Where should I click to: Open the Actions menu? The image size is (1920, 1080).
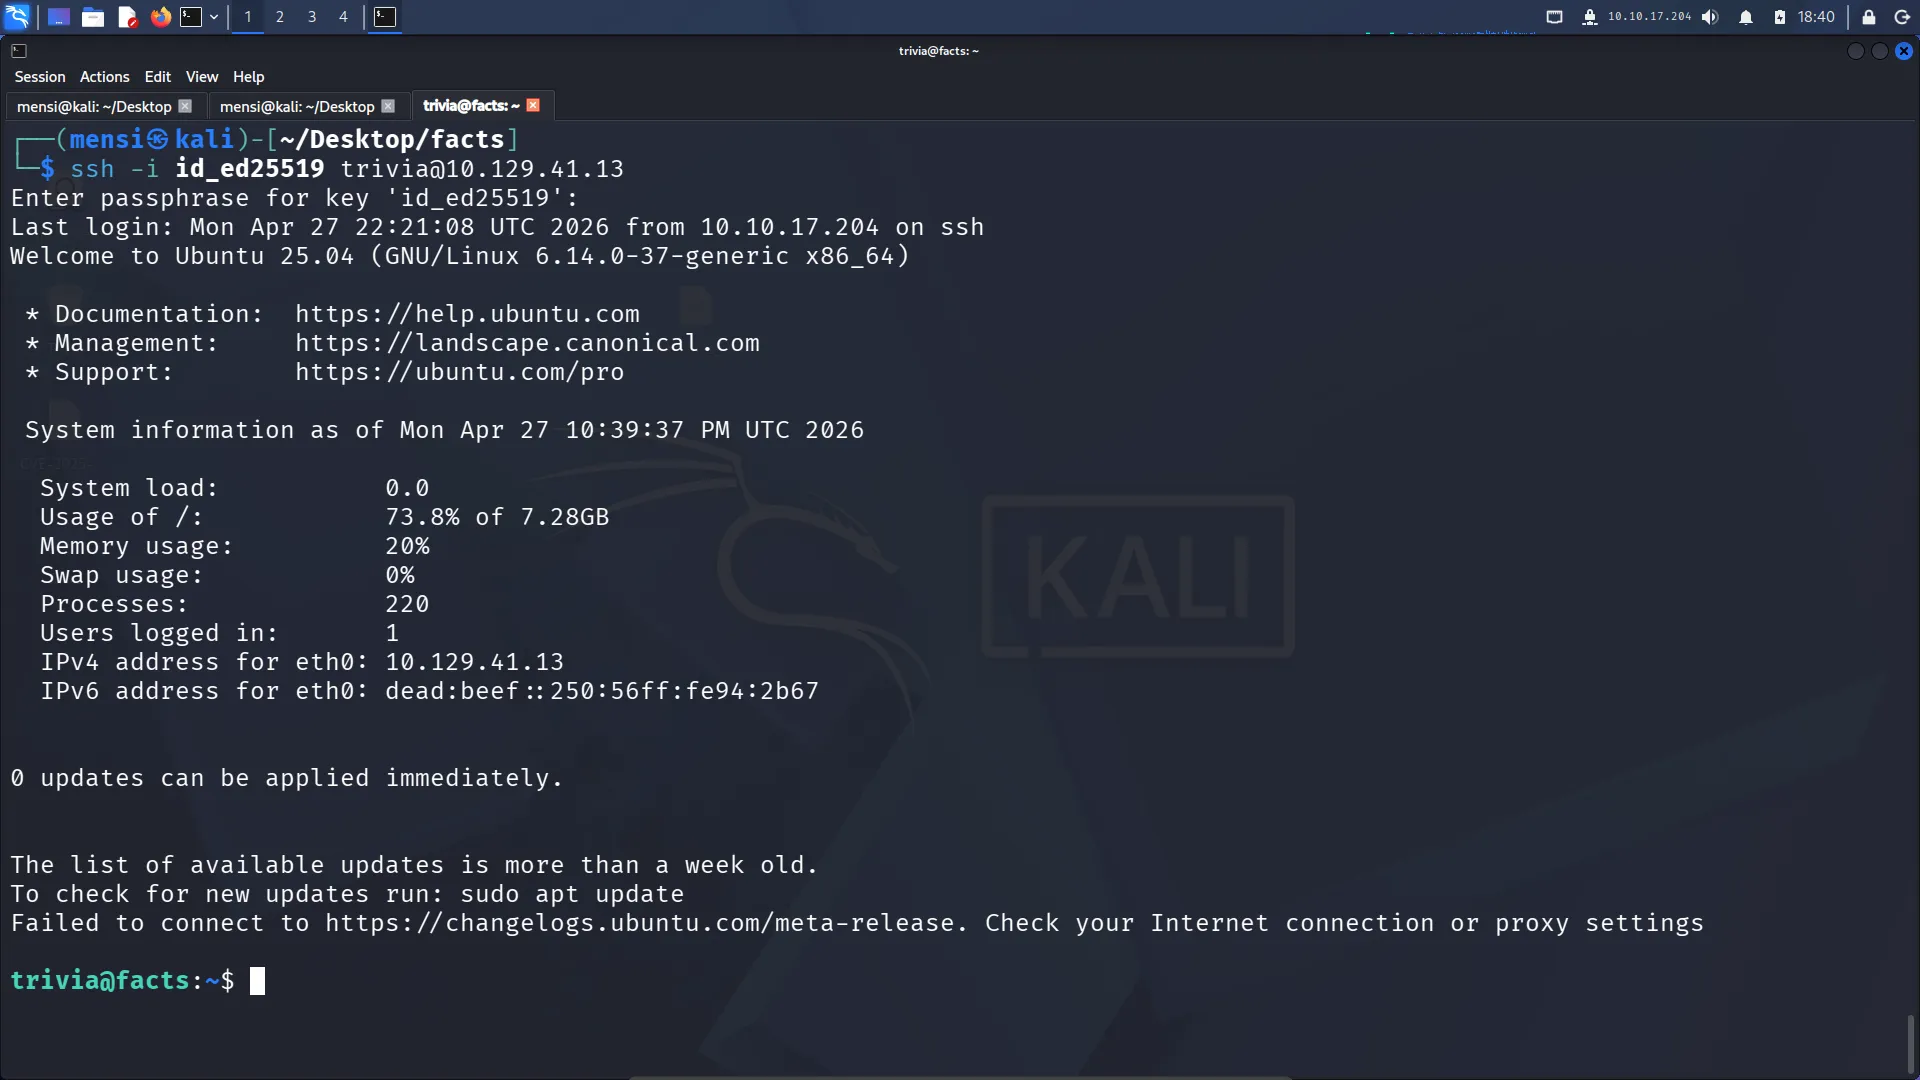[x=105, y=77]
